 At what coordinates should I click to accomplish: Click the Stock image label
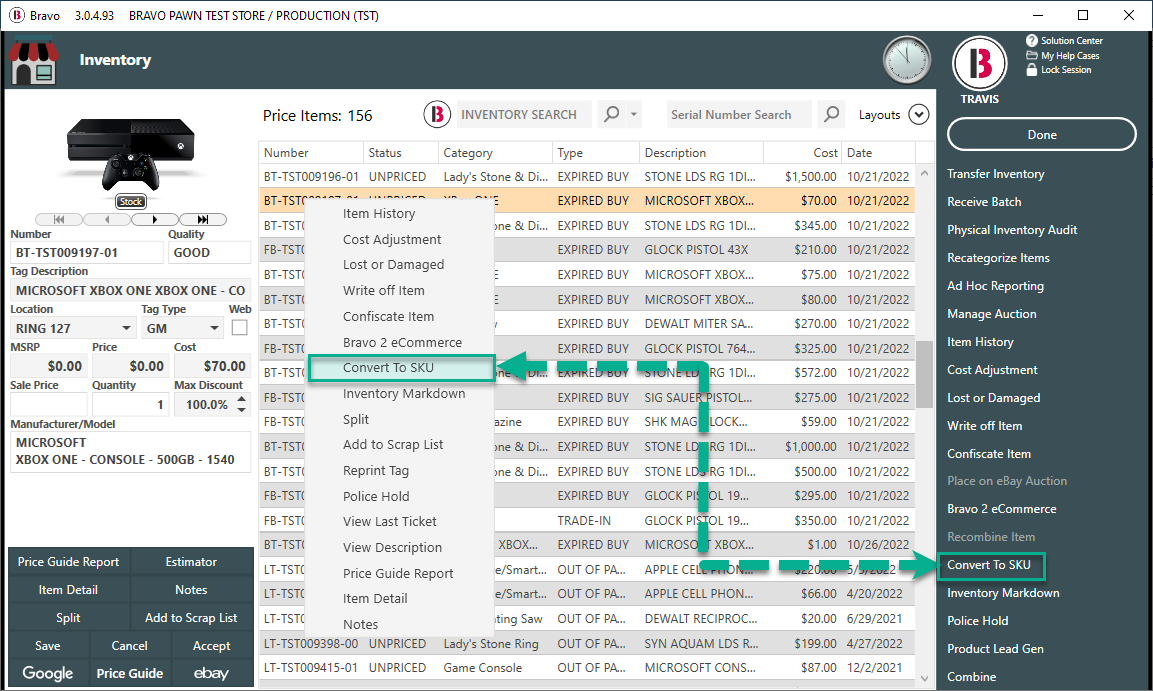[131, 201]
